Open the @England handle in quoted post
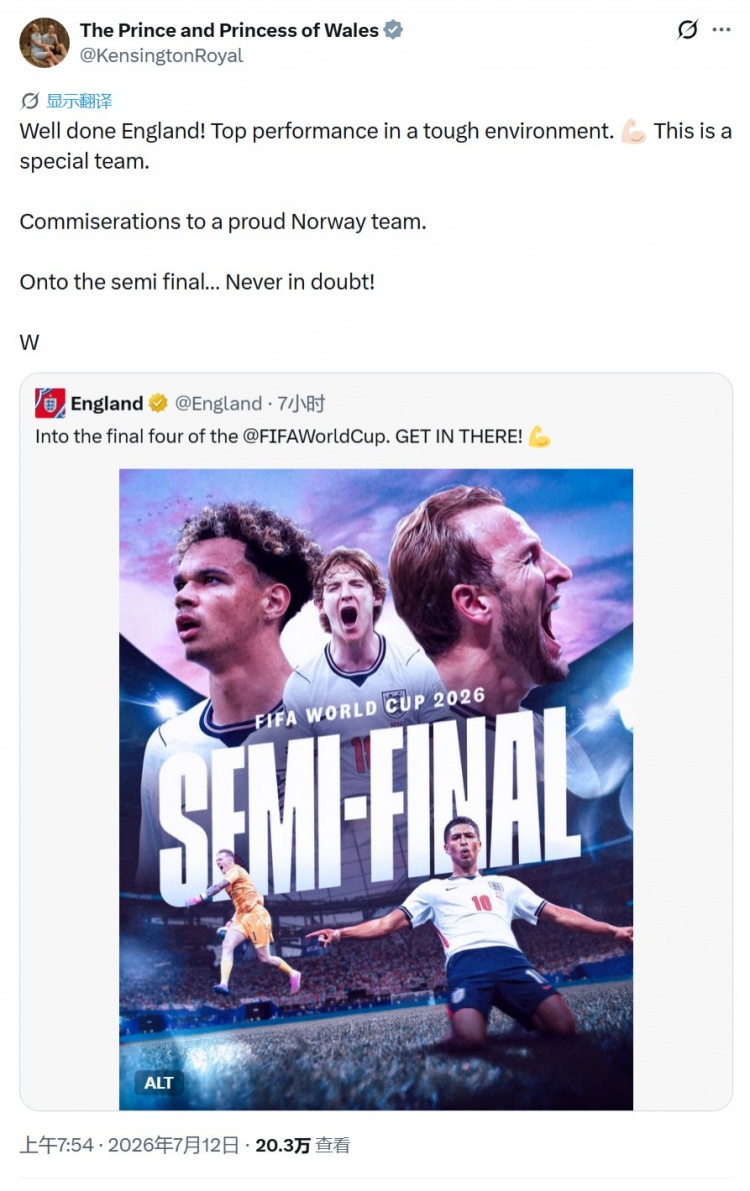The image size is (750, 1191). [x=218, y=403]
